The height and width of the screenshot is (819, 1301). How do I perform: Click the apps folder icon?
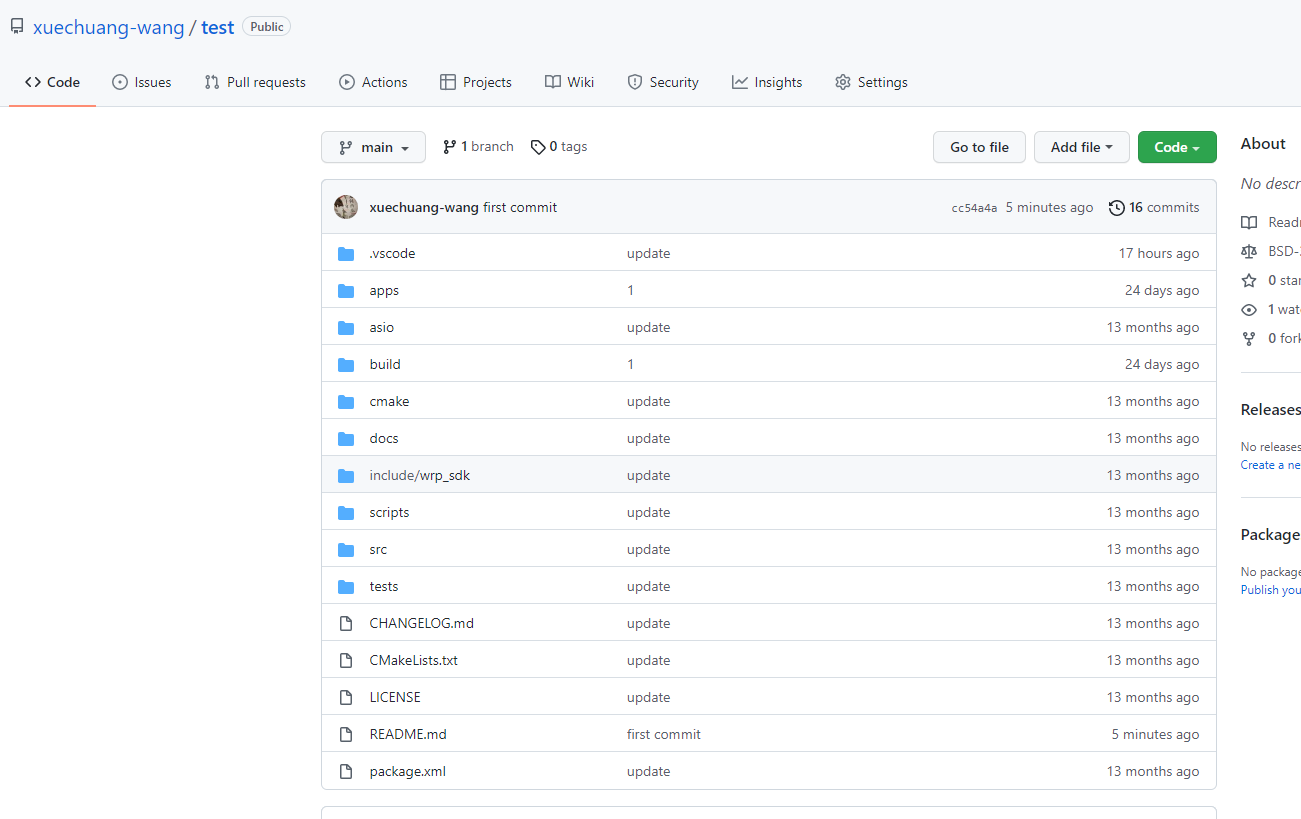(x=346, y=291)
